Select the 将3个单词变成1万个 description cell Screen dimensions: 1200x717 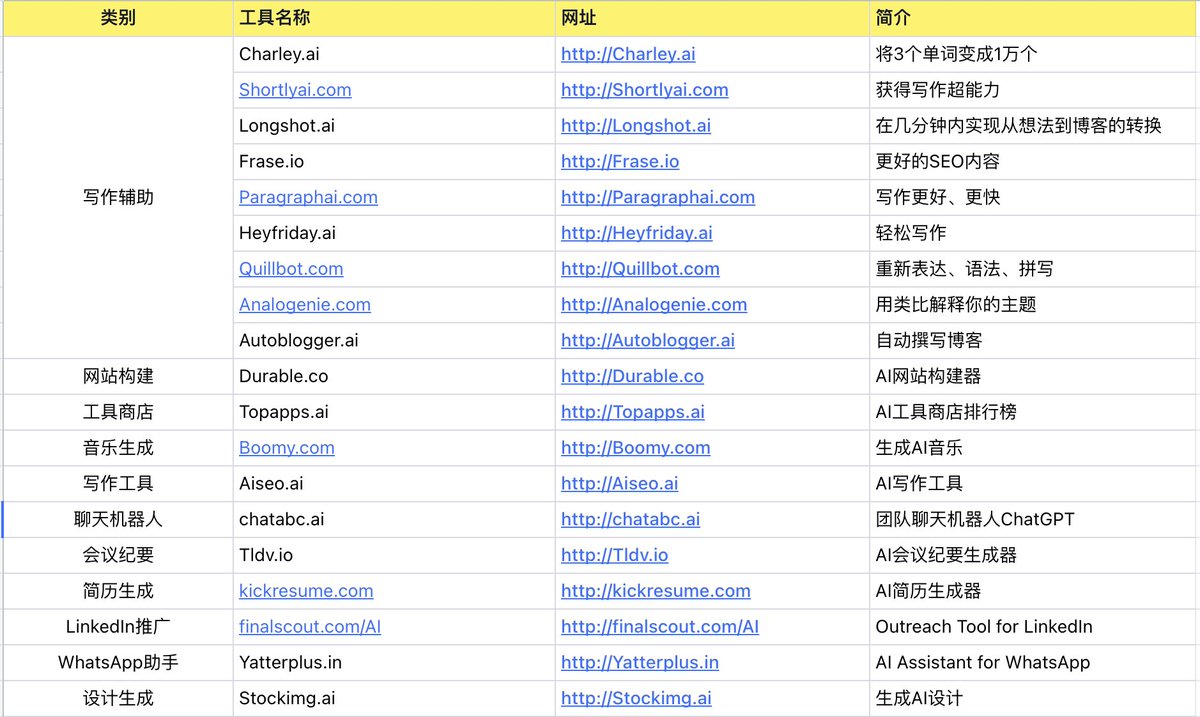pos(1034,54)
